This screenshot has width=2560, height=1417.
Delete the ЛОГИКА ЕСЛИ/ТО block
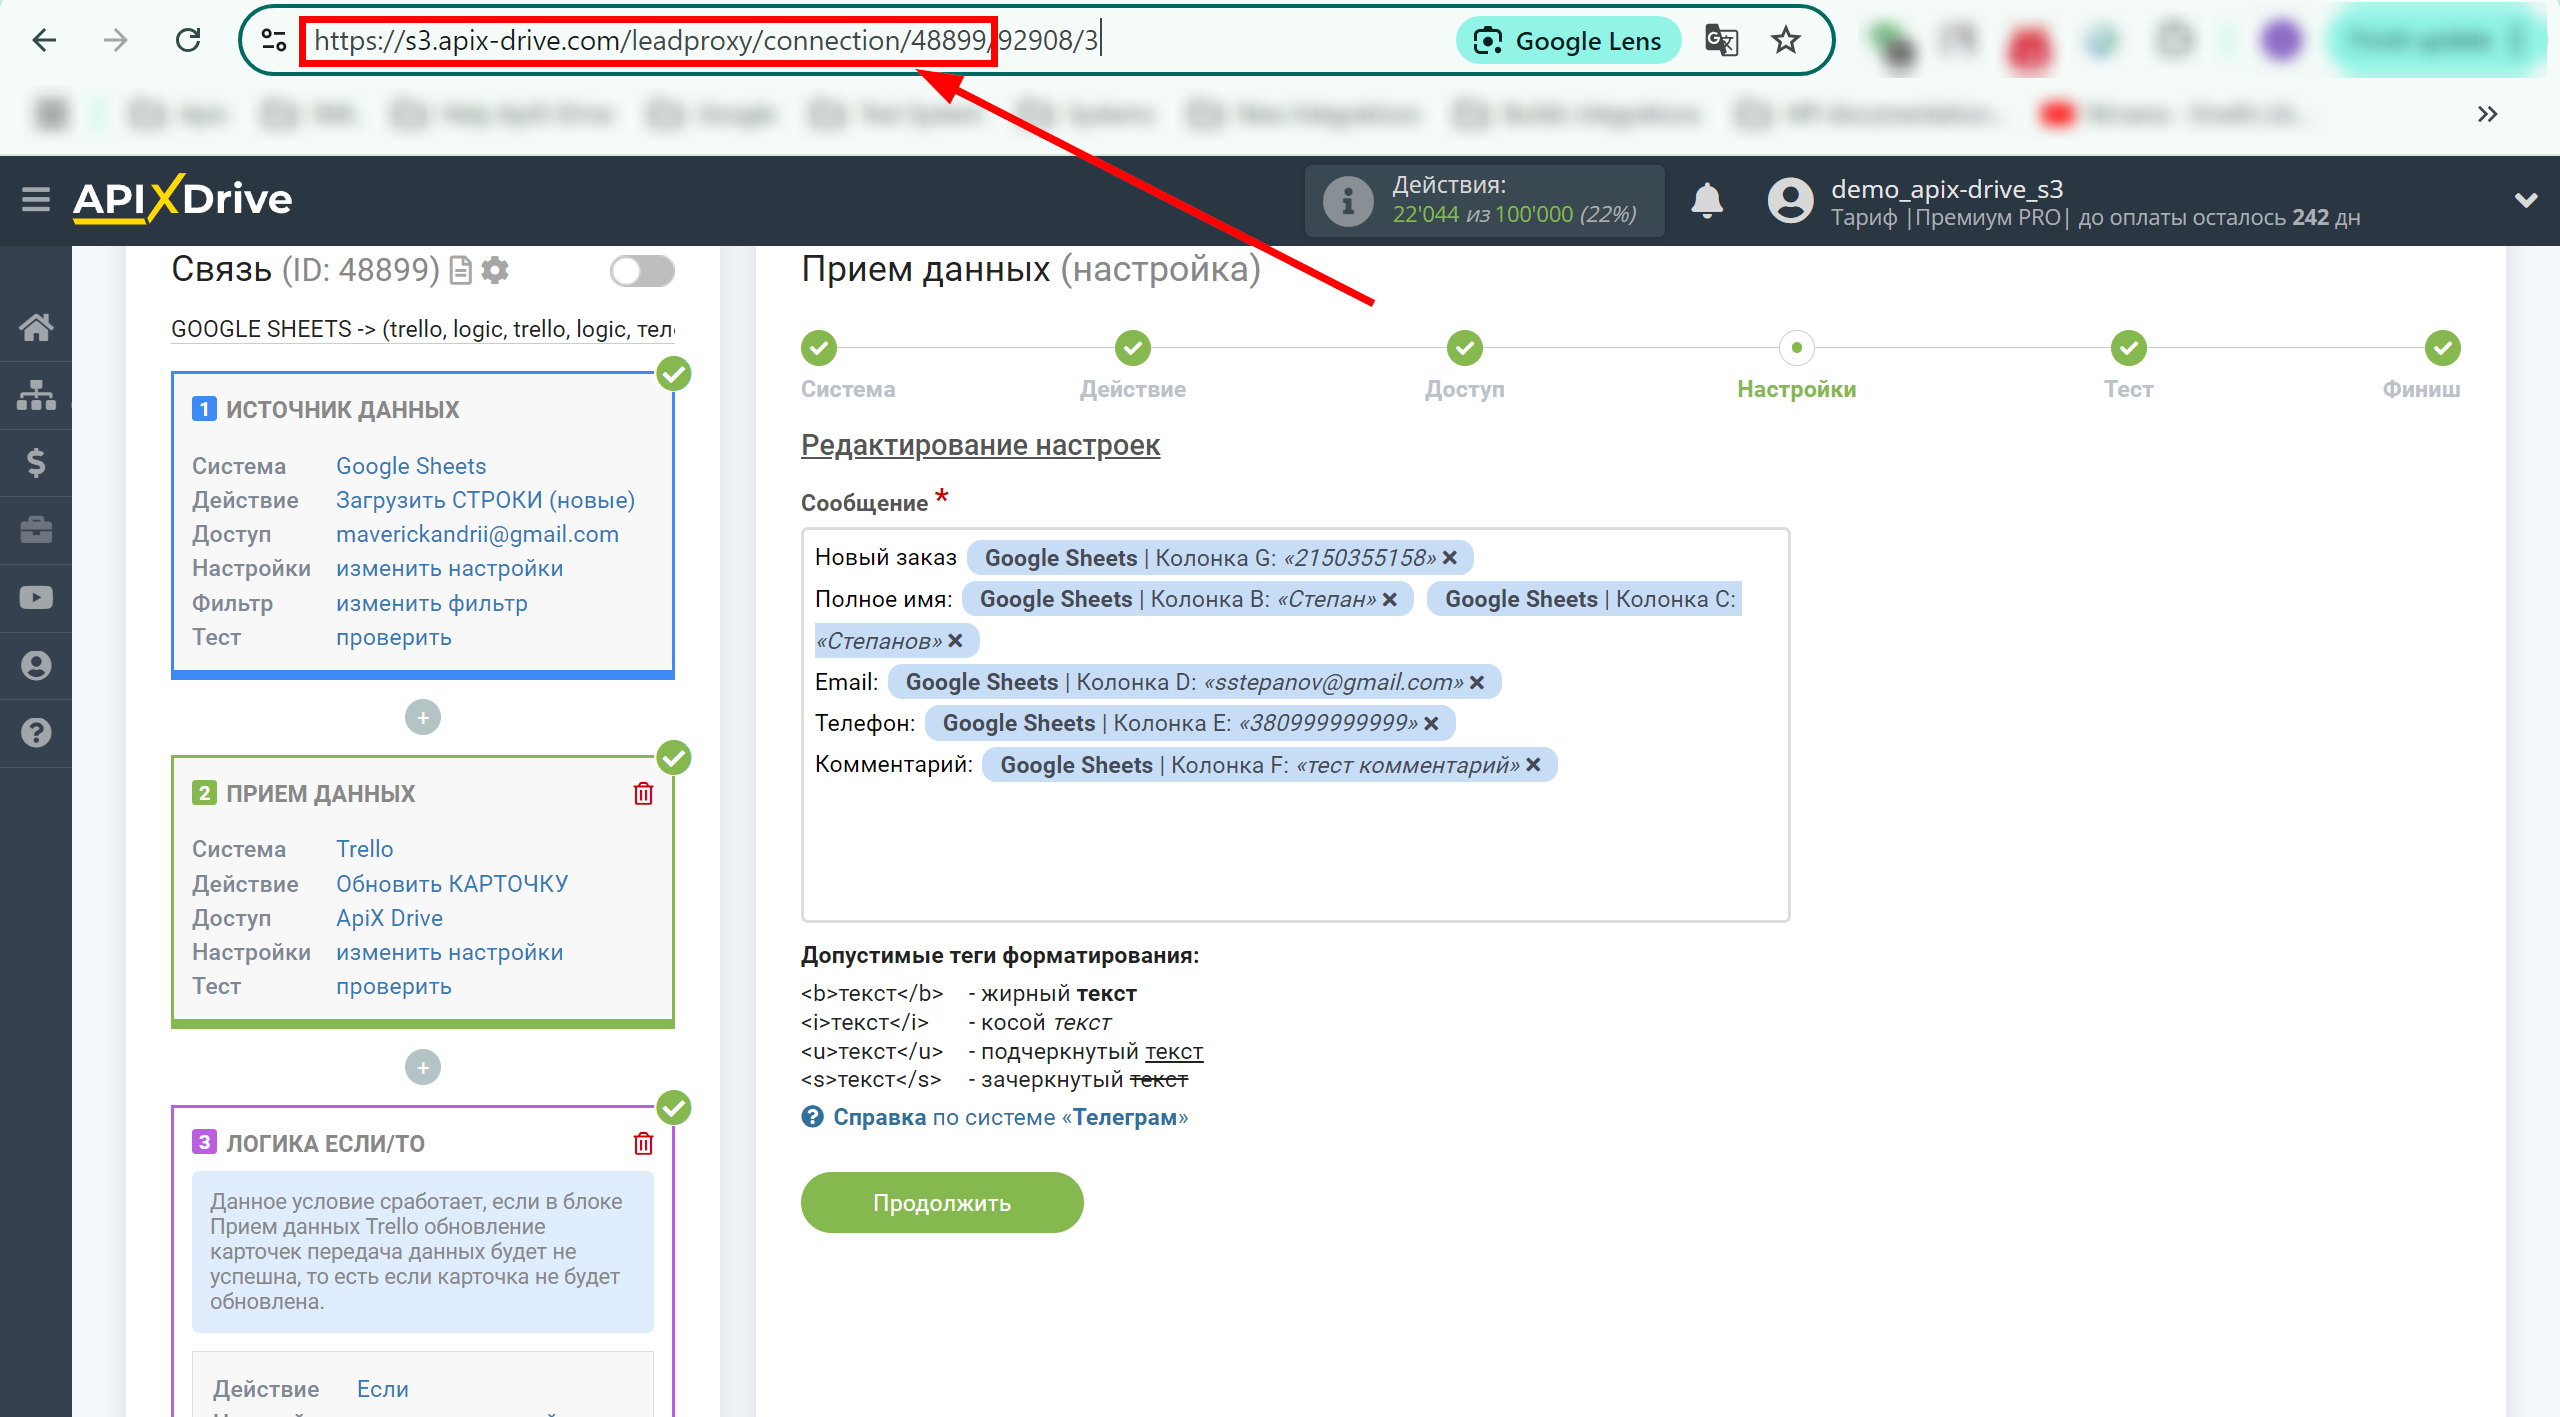point(643,1143)
